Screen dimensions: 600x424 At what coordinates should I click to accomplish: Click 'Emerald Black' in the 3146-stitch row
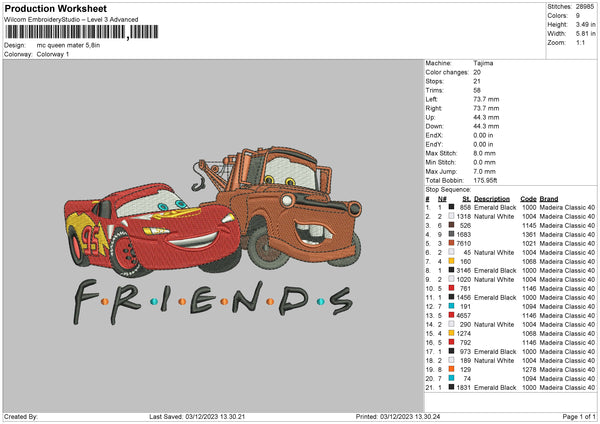[x=495, y=271]
